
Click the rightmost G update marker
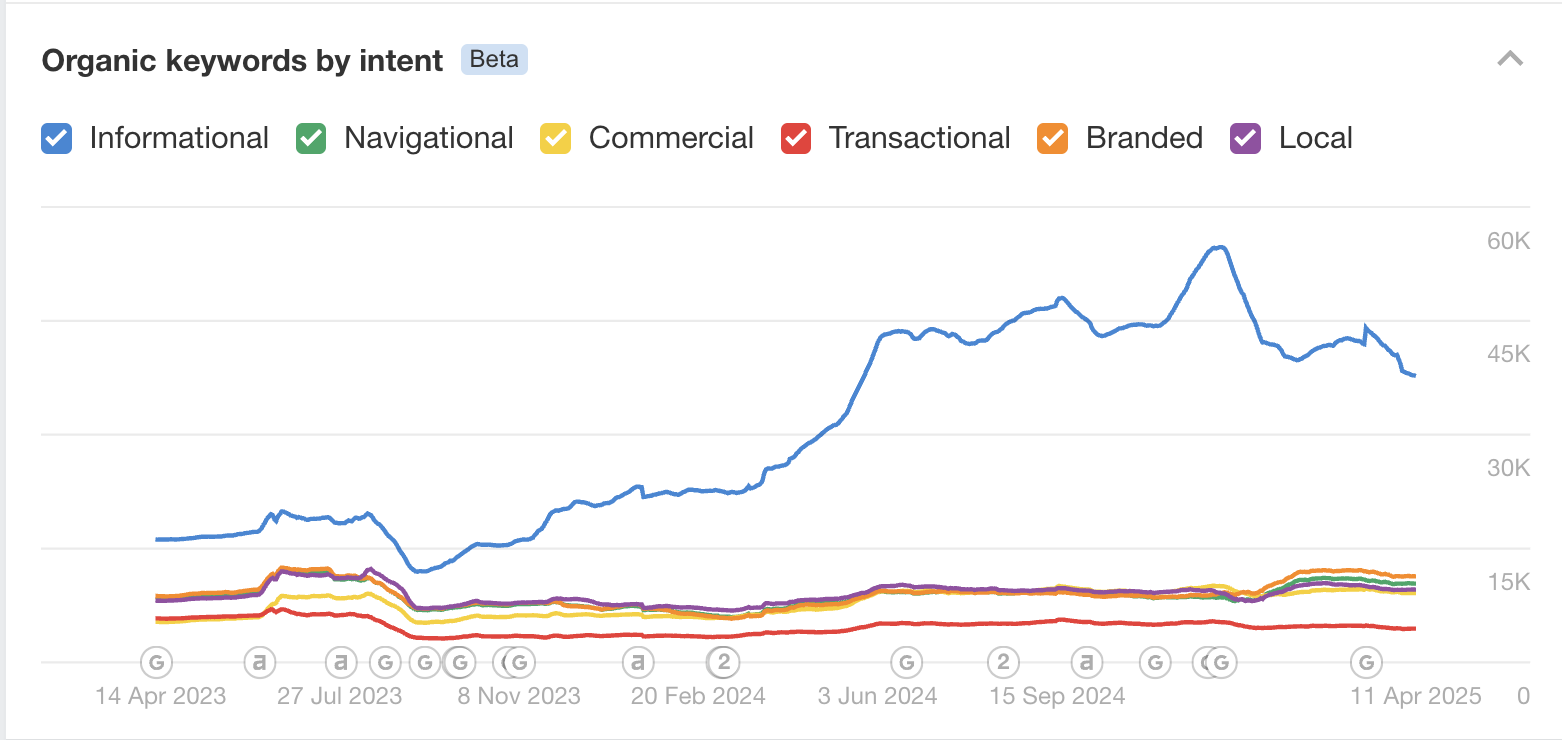(1366, 661)
